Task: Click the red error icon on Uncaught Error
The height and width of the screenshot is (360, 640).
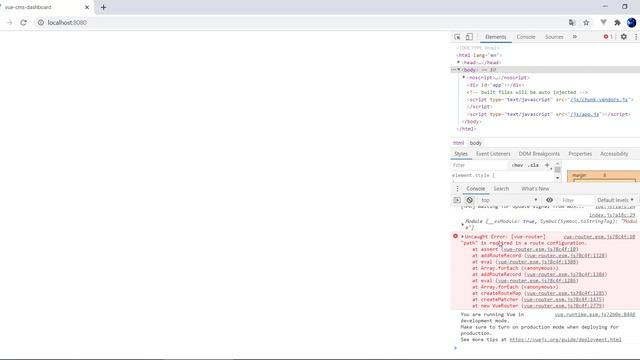Action: point(456,236)
